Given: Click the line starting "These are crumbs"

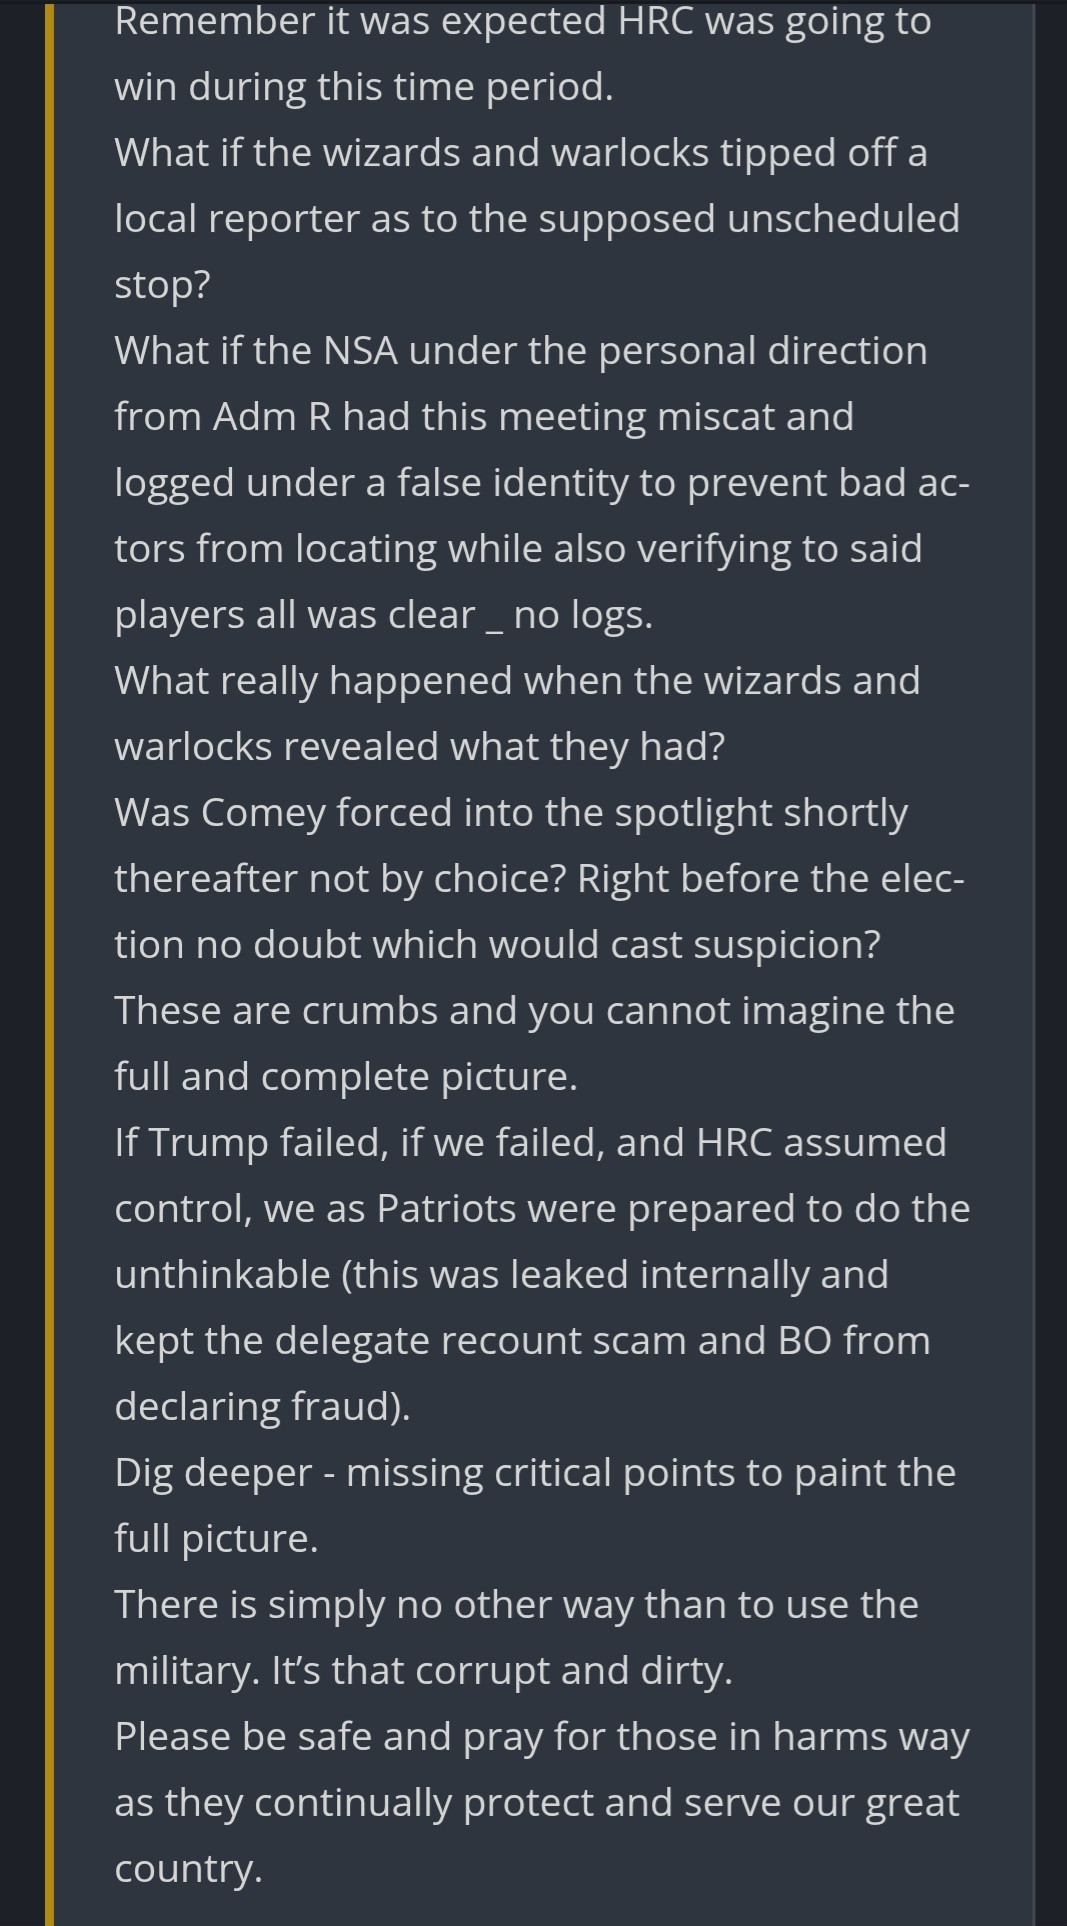Looking at the screenshot, I should [x=534, y=1011].
